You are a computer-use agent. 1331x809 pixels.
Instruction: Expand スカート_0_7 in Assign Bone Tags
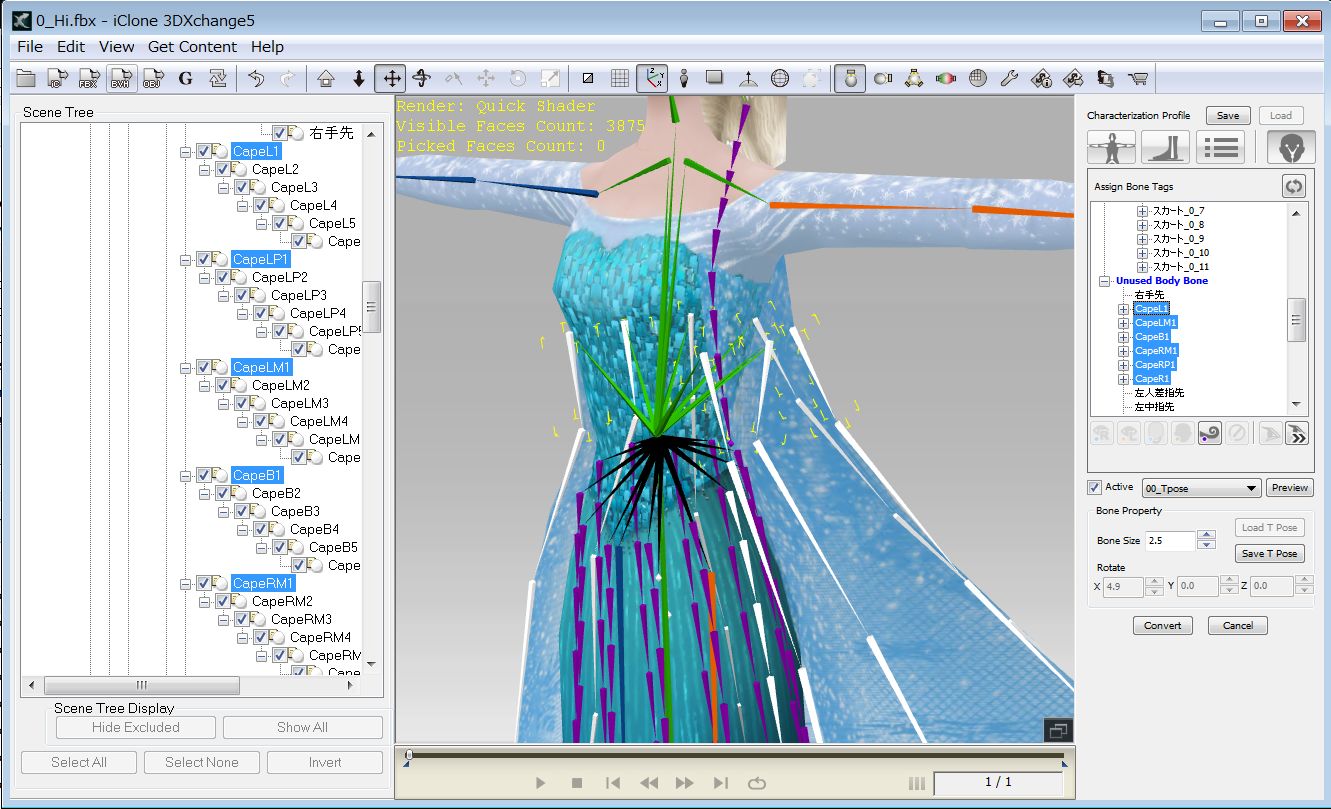[1142, 211]
